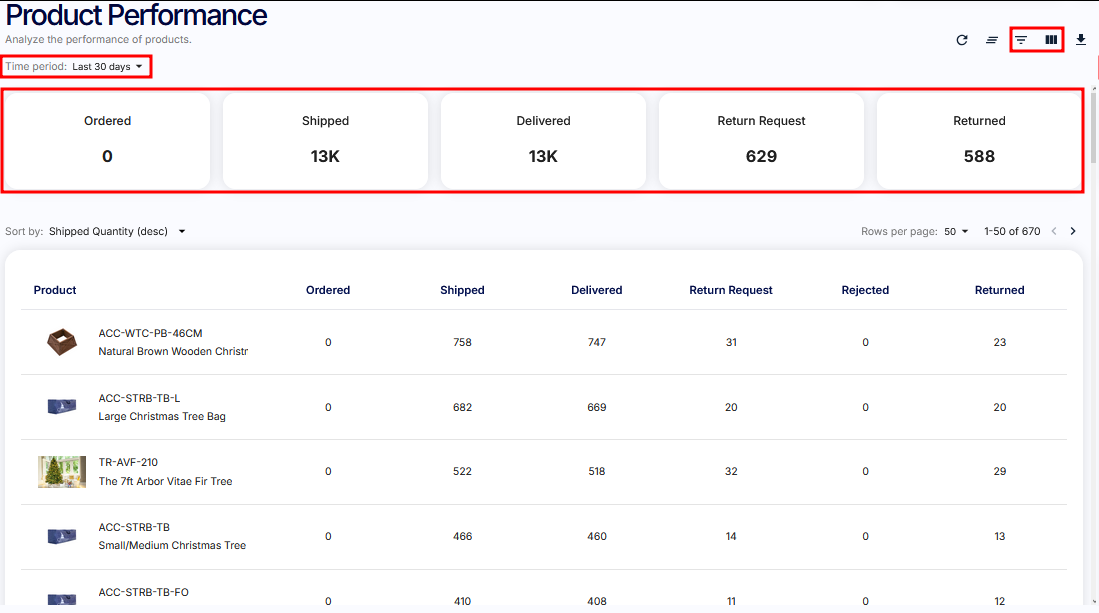Select the Return Request column header
Viewport: 1099px width, 613px height.
tap(731, 290)
